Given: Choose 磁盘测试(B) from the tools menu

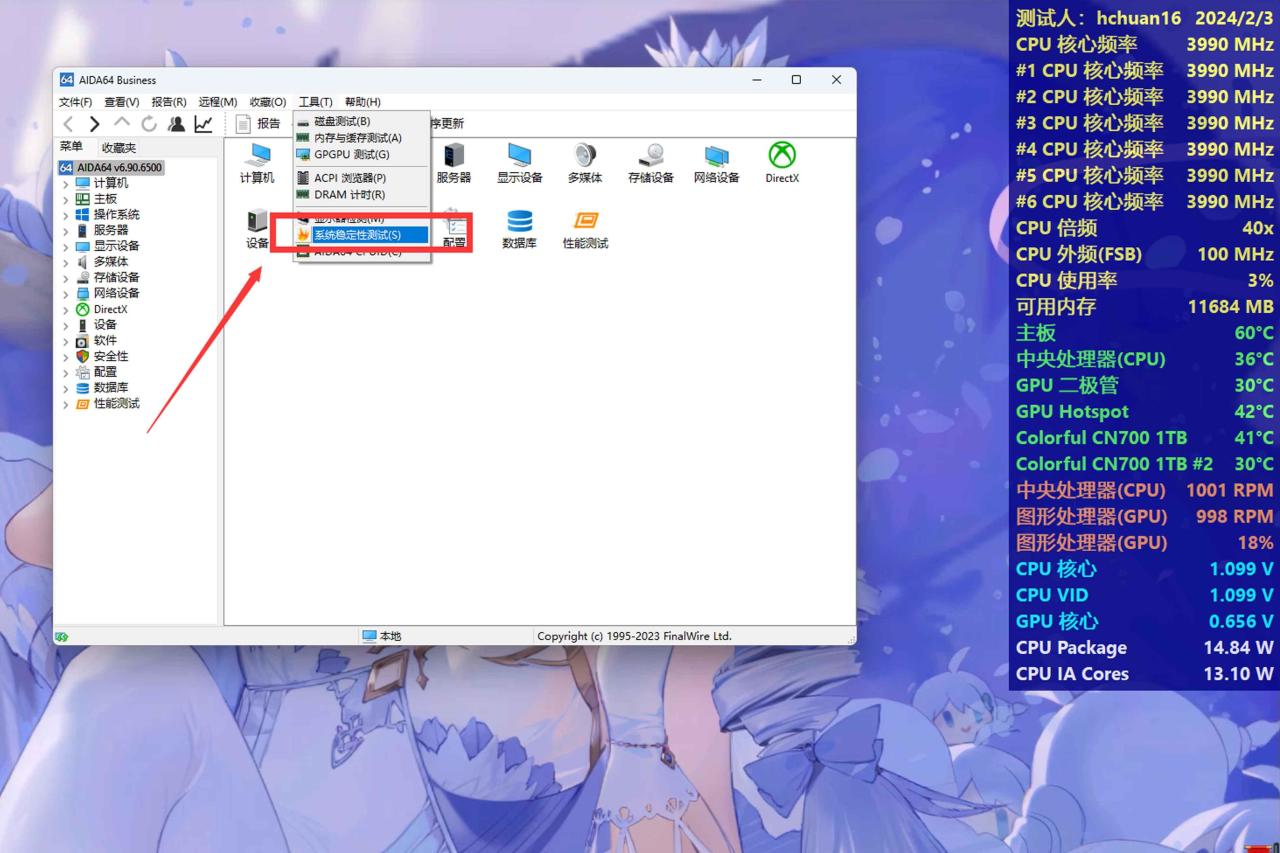Looking at the screenshot, I should tap(362, 121).
